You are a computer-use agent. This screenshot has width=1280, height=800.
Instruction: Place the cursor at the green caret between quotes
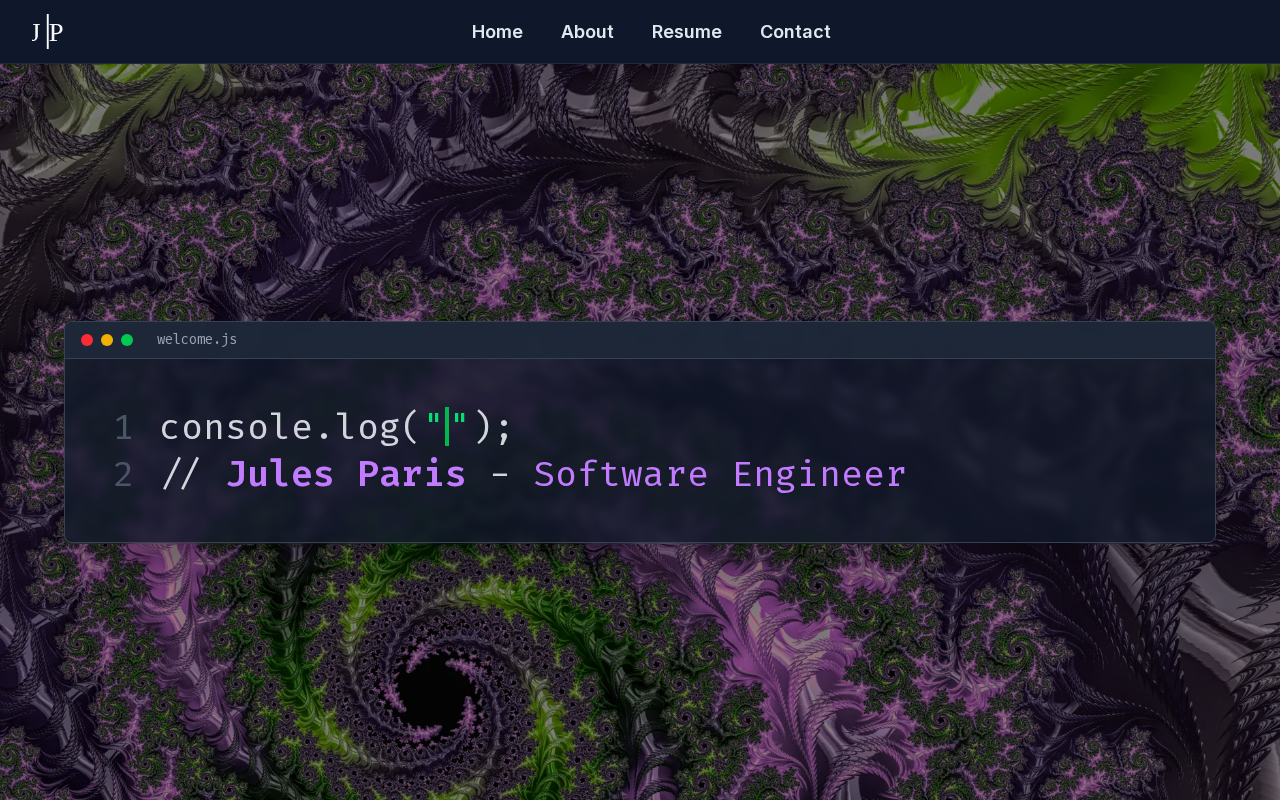tap(447, 428)
